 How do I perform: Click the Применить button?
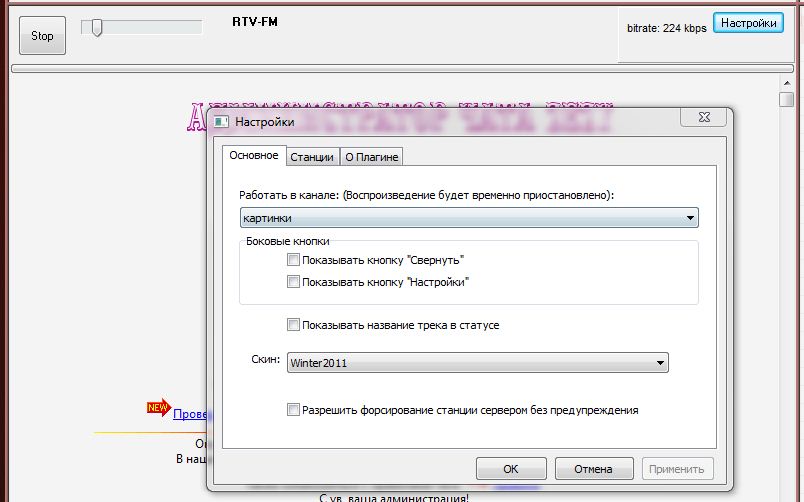[x=677, y=468]
